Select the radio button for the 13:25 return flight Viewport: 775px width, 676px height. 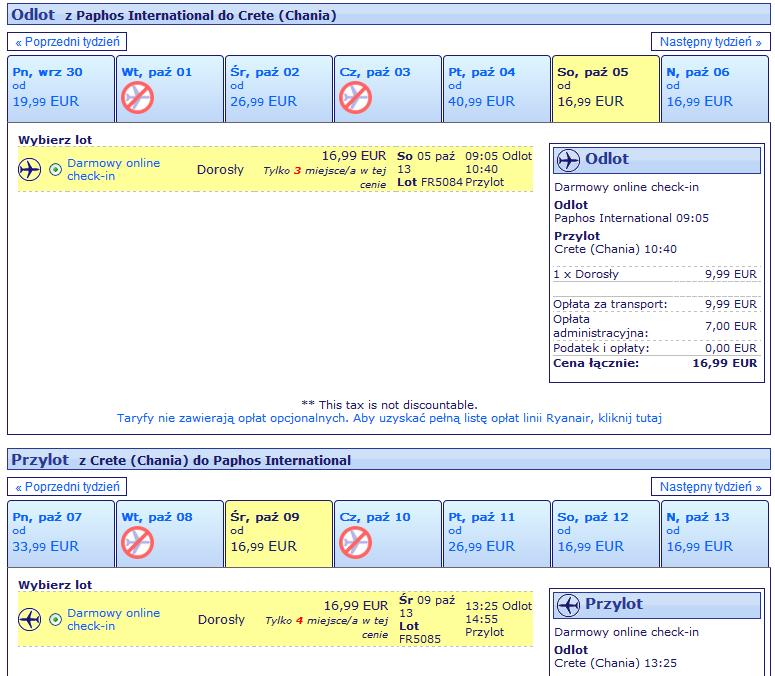[x=55, y=619]
